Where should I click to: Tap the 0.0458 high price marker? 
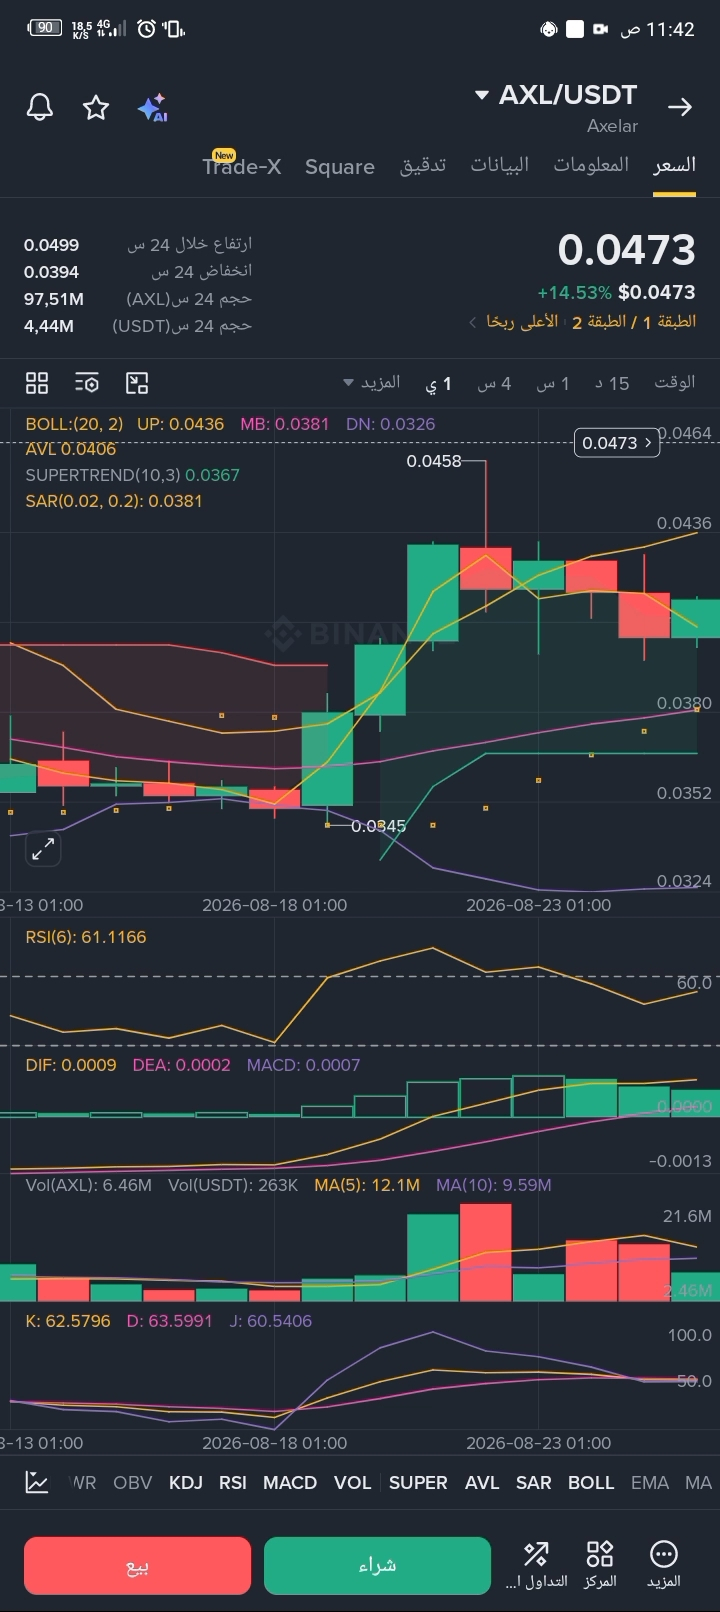click(434, 461)
